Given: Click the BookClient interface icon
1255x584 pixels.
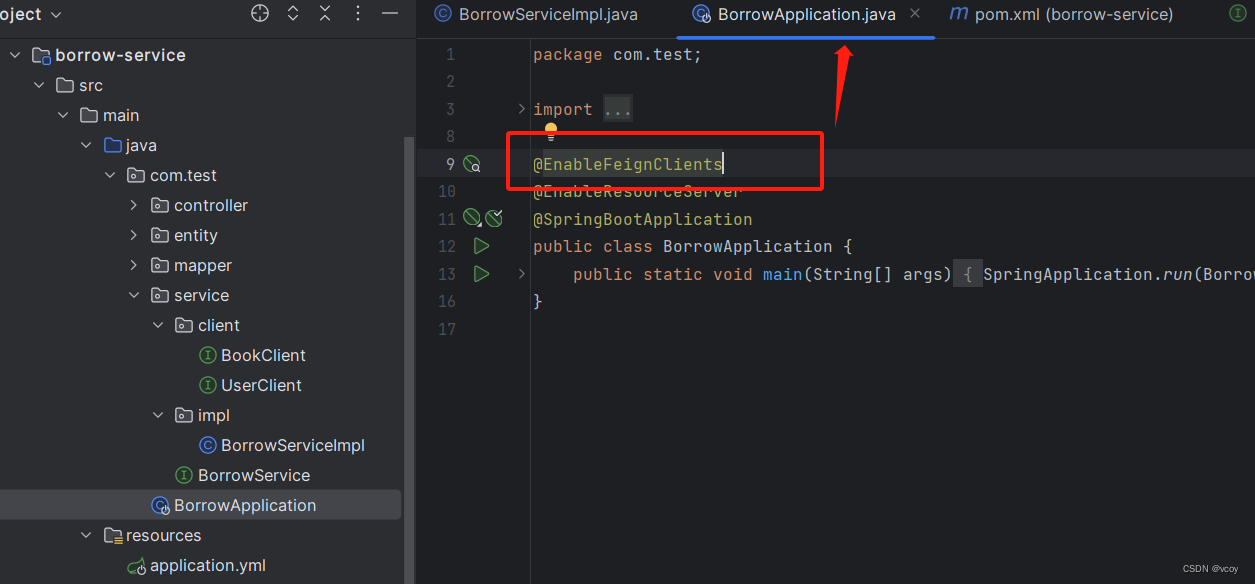Looking at the screenshot, I should (208, 355).
